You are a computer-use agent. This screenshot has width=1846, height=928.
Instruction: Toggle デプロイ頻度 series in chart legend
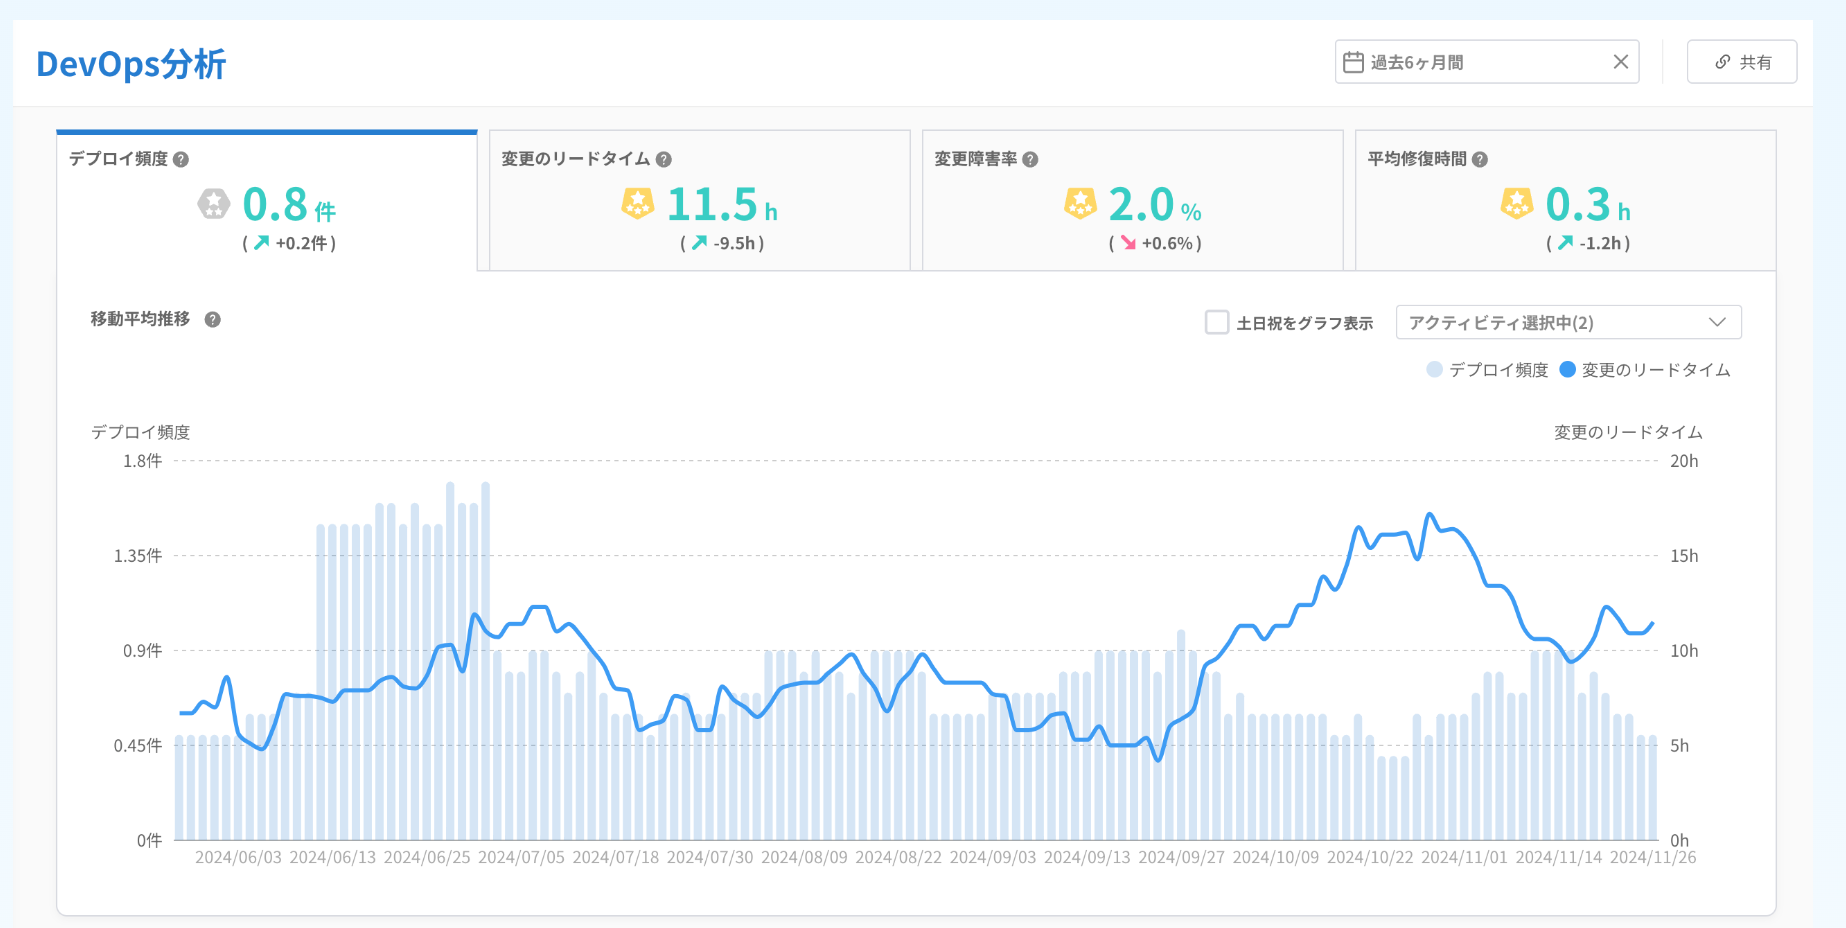(1487, 370)
